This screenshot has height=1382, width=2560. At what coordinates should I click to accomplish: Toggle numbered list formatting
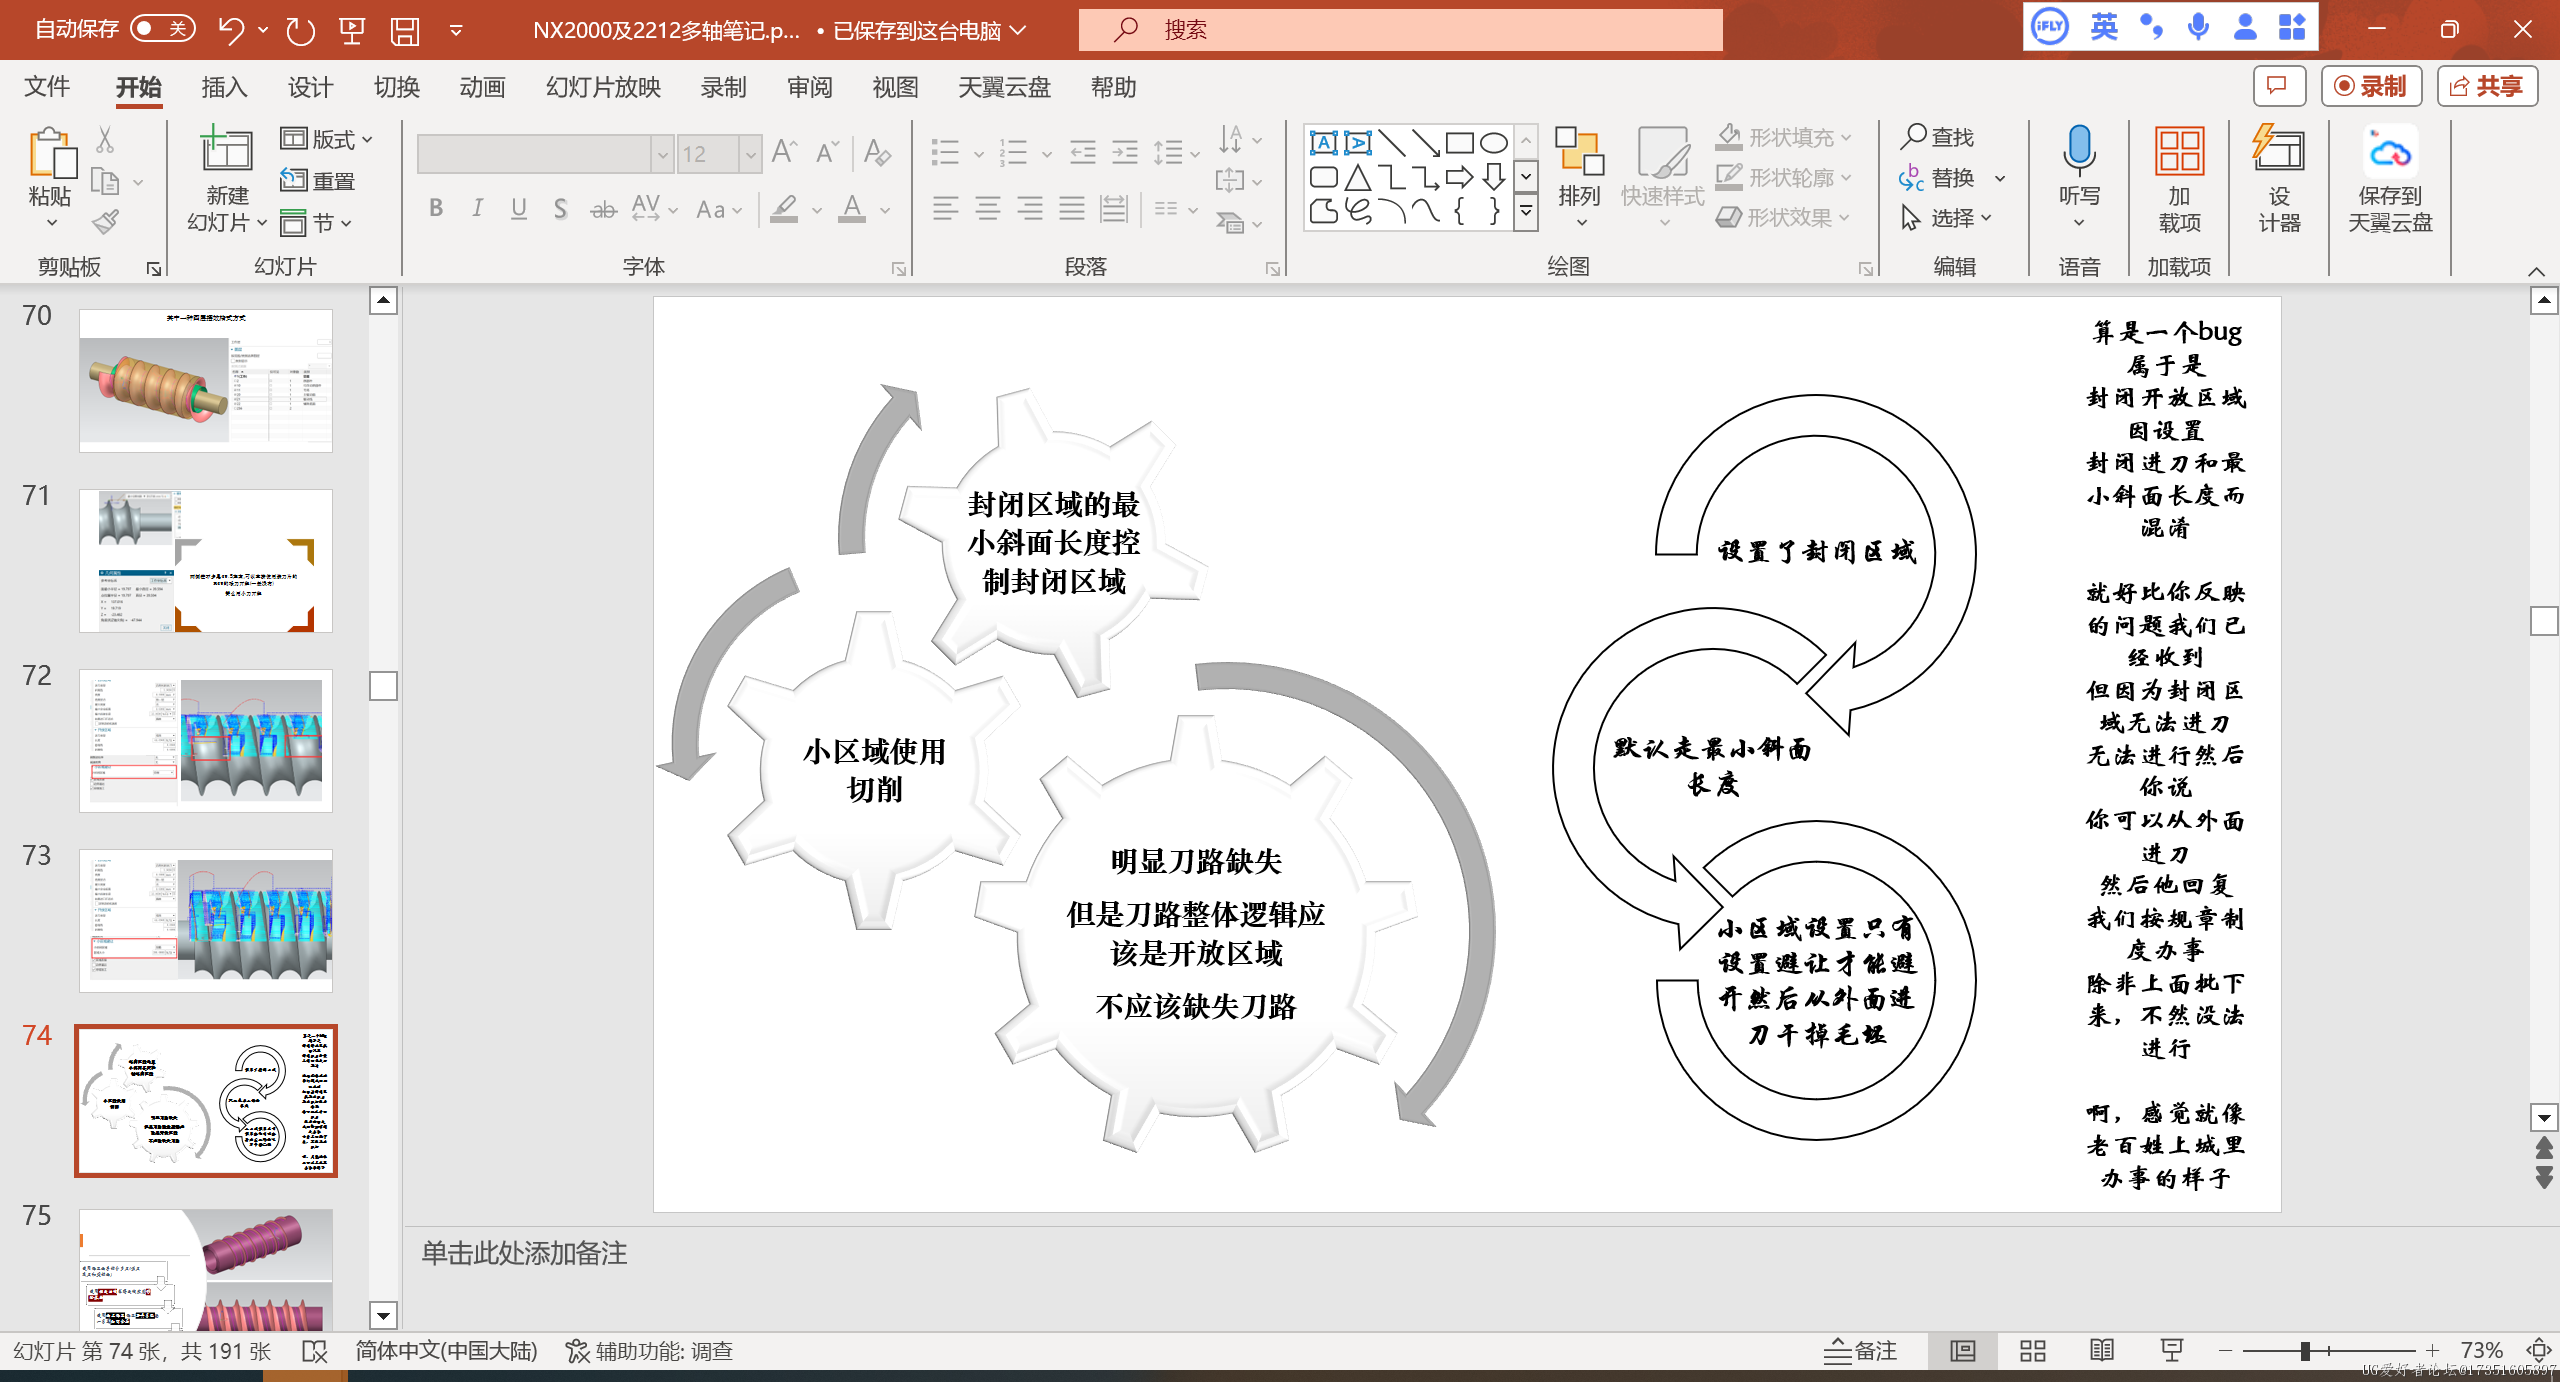pyautogui.click(x=1014, y=152)
